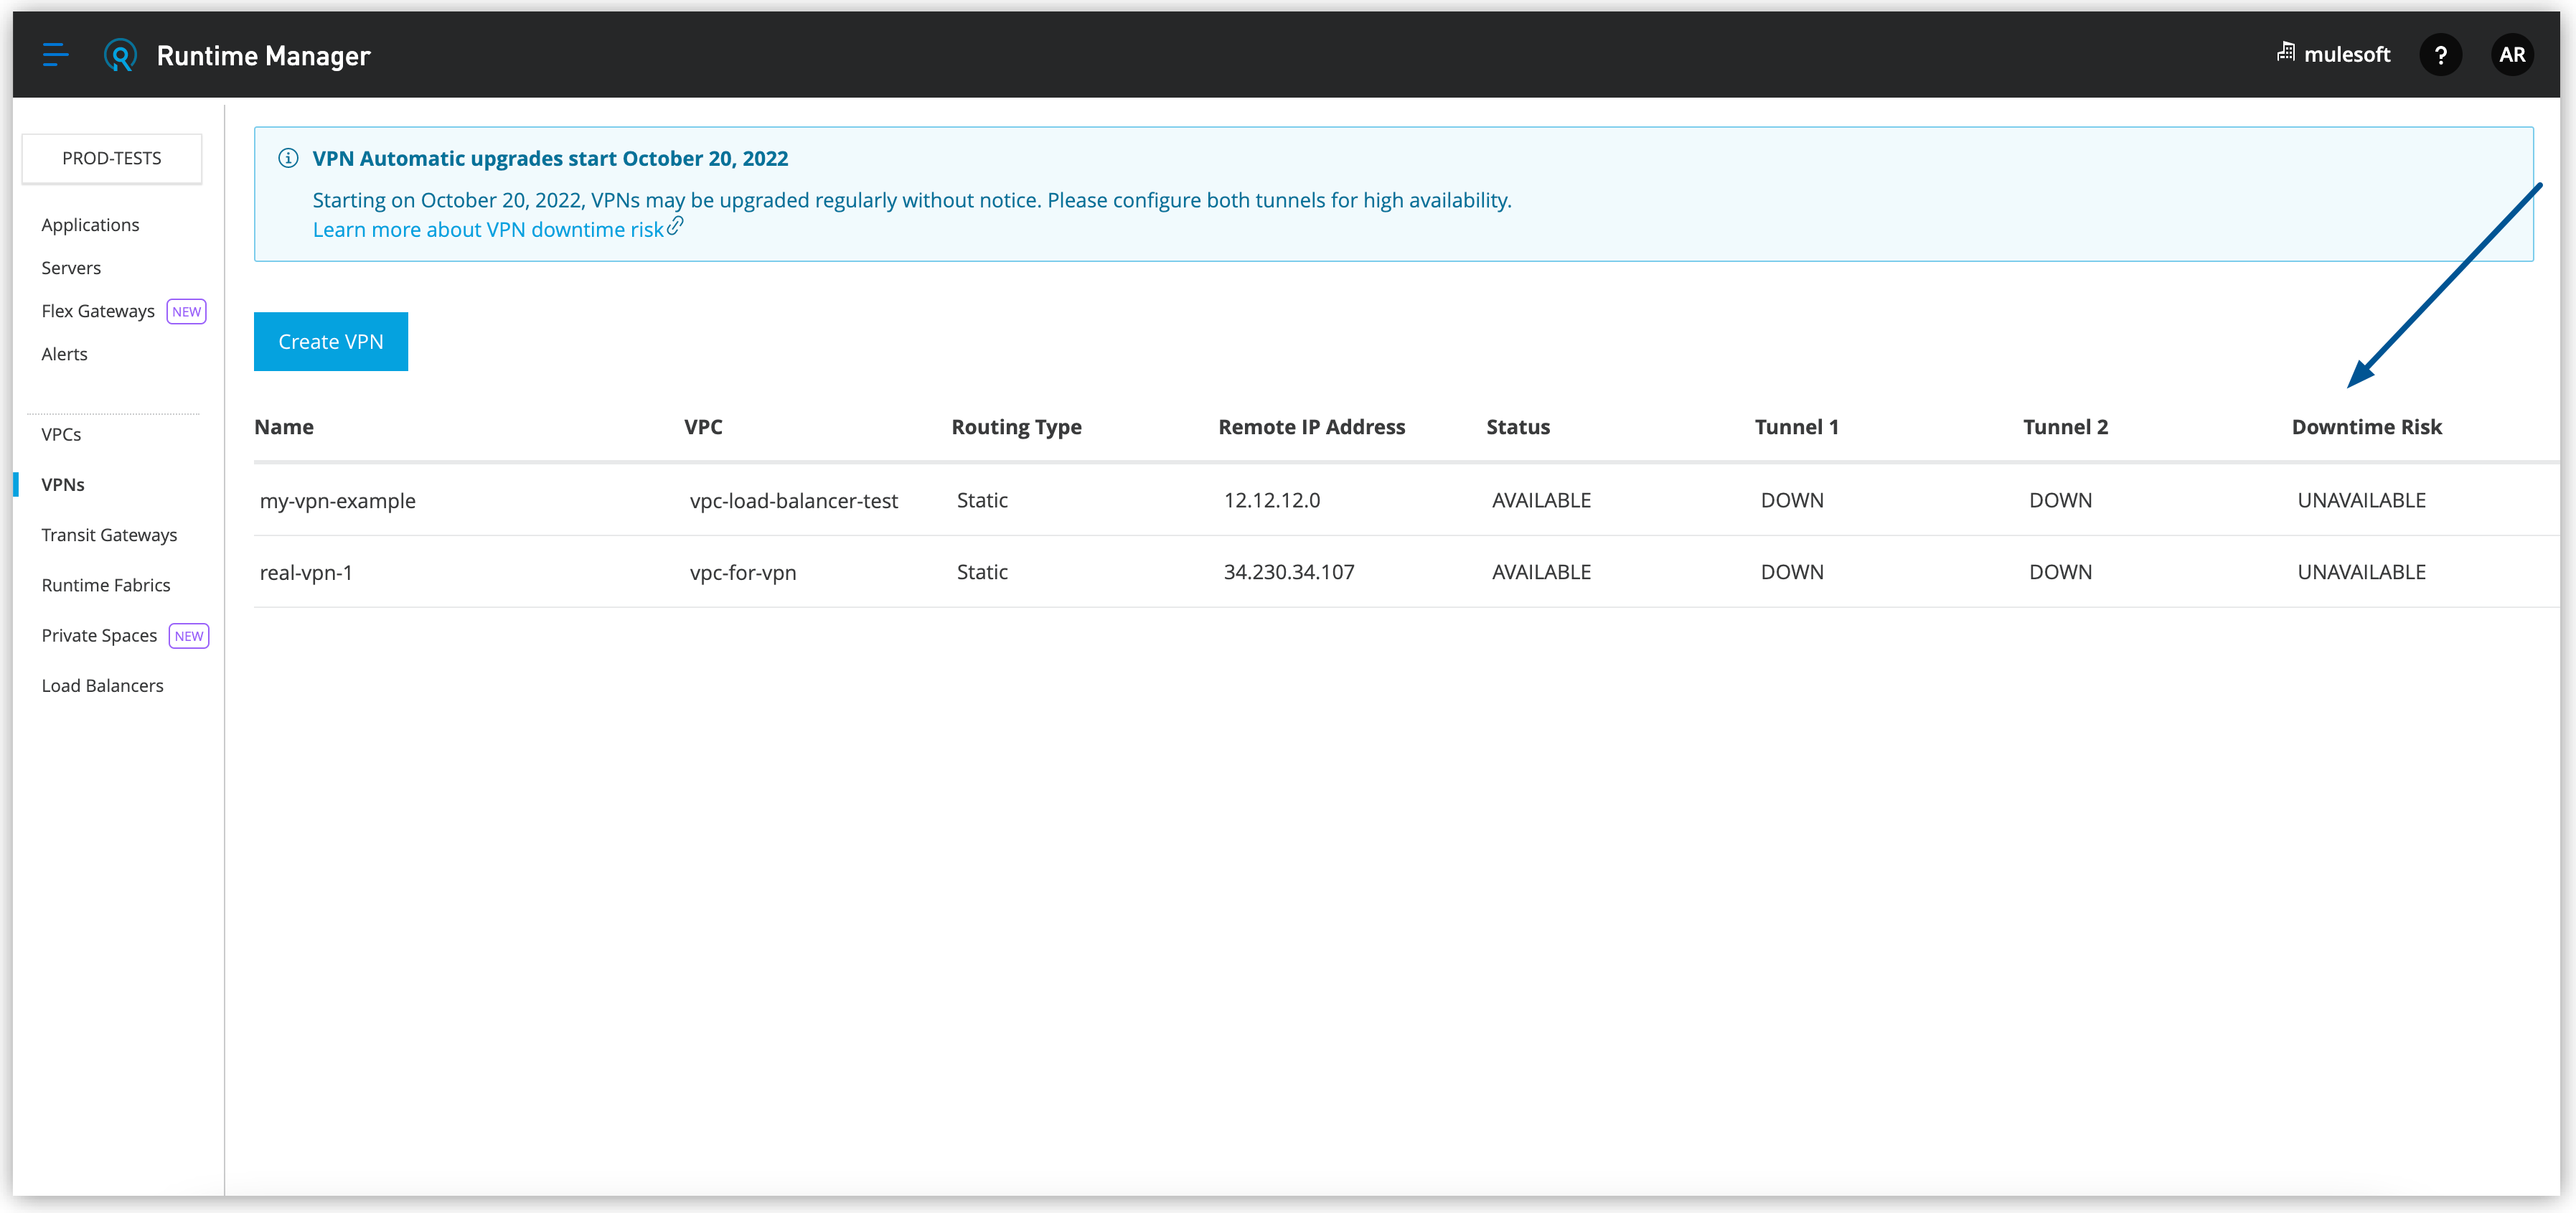The width and height of the screenshot is (2576, 1213).
Task: Open Transit Gateways from the sidebar
Action: click(109, 534)
